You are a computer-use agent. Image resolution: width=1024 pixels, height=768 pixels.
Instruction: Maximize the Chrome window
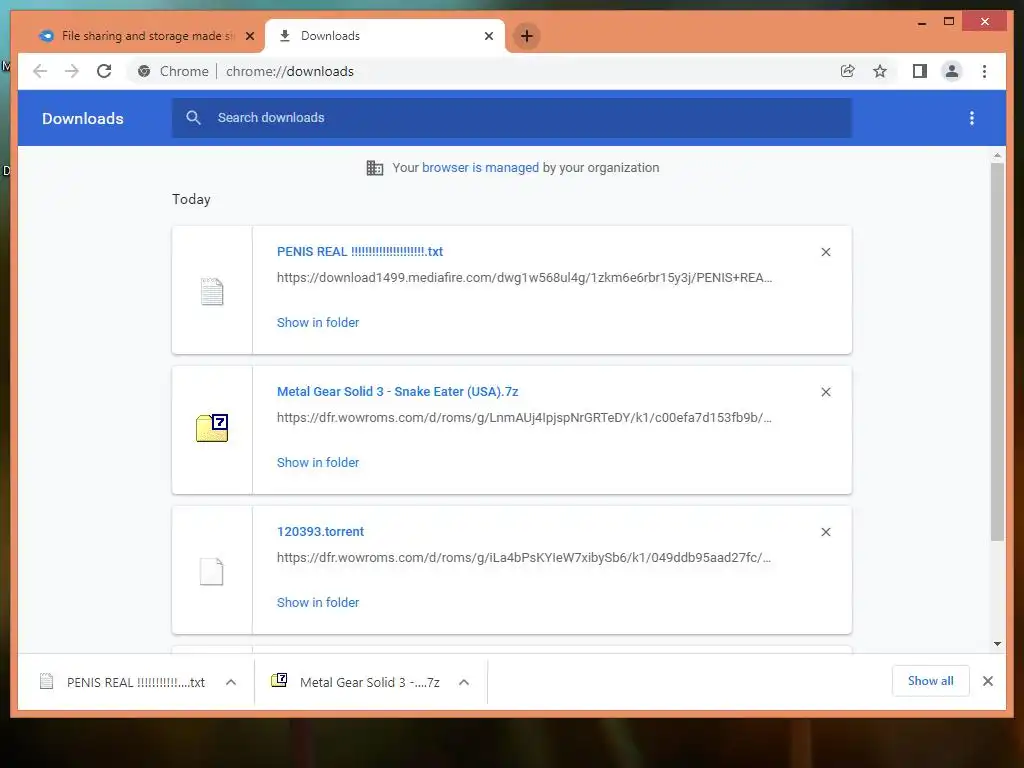click(x=949, y=22)
